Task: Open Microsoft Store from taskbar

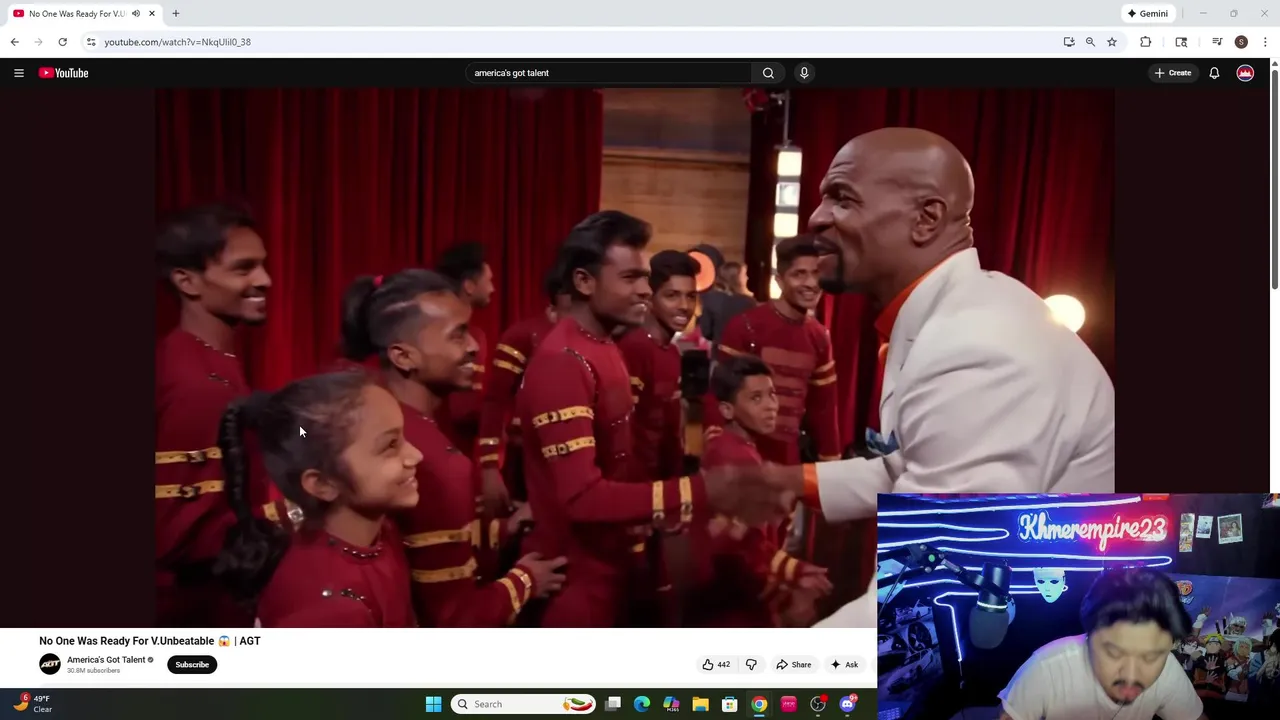Action: pyautogui.click(x=730, y=704)
